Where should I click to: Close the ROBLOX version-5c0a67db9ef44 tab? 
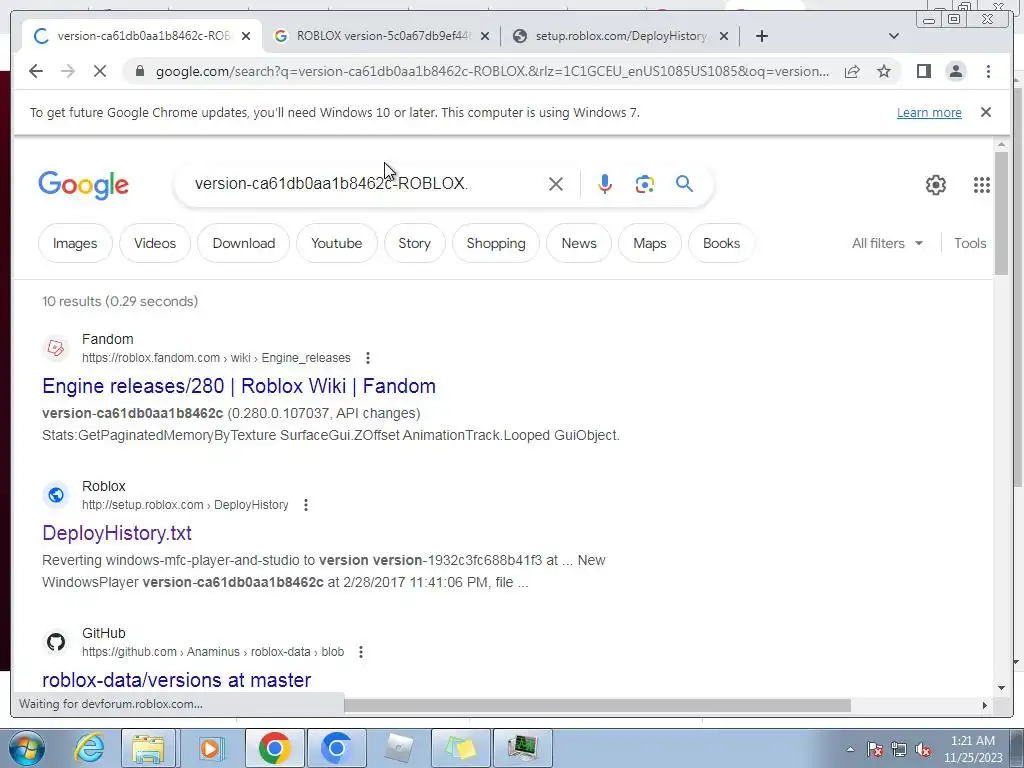pyautogui.click(x=485, y=37)
